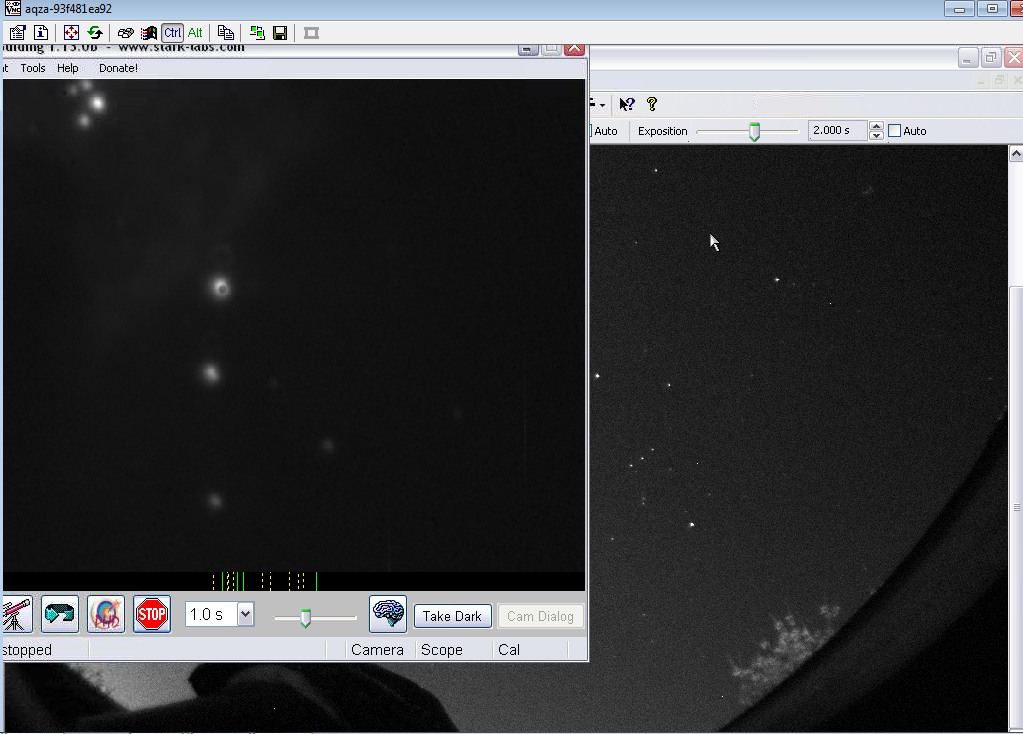Screen dimensions: 1023x734
Task: Open brain advanced settings icon
Action: pos(388,614)
